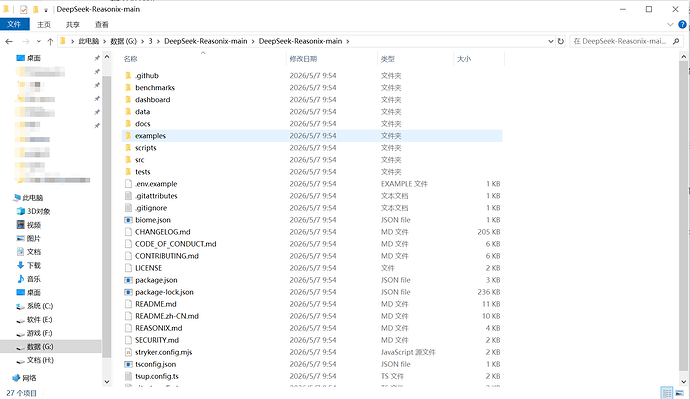Click file list vertical scrollbar
690x399 pixels.
tap(683, 216)
